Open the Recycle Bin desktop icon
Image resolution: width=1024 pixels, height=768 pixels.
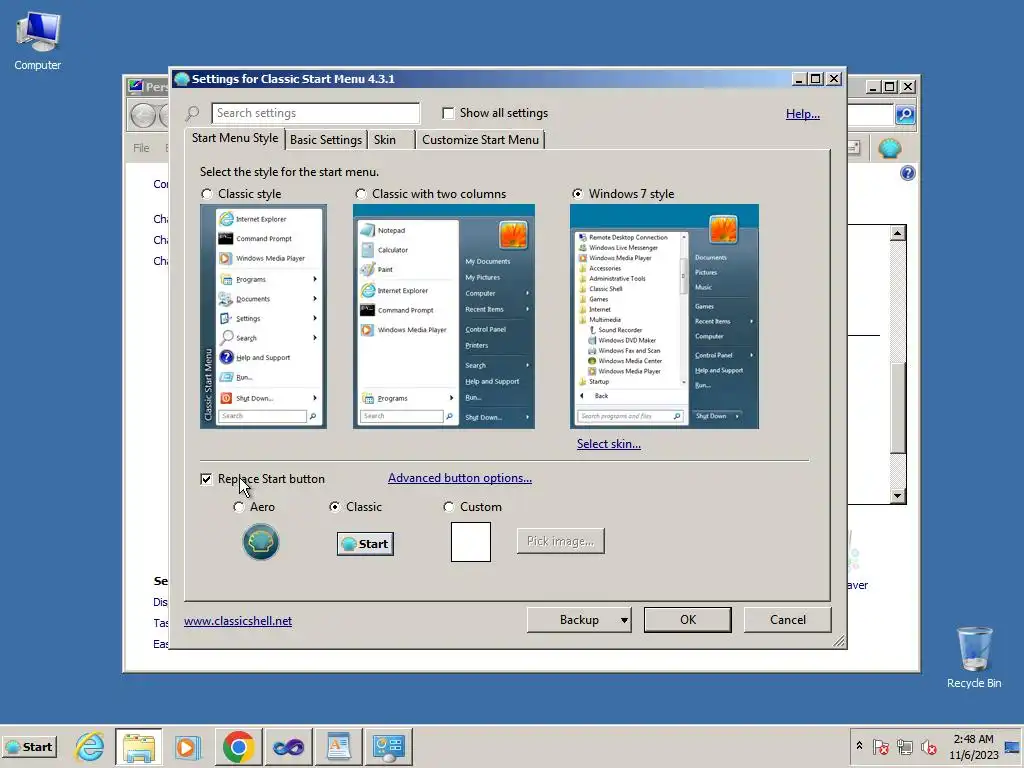(x=974, y=657)
